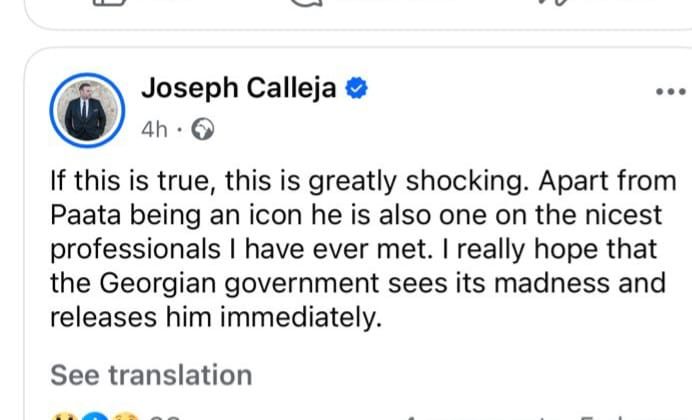Click the blue verified badge
This screenshot has height=420, width=692.
[356, 89]
